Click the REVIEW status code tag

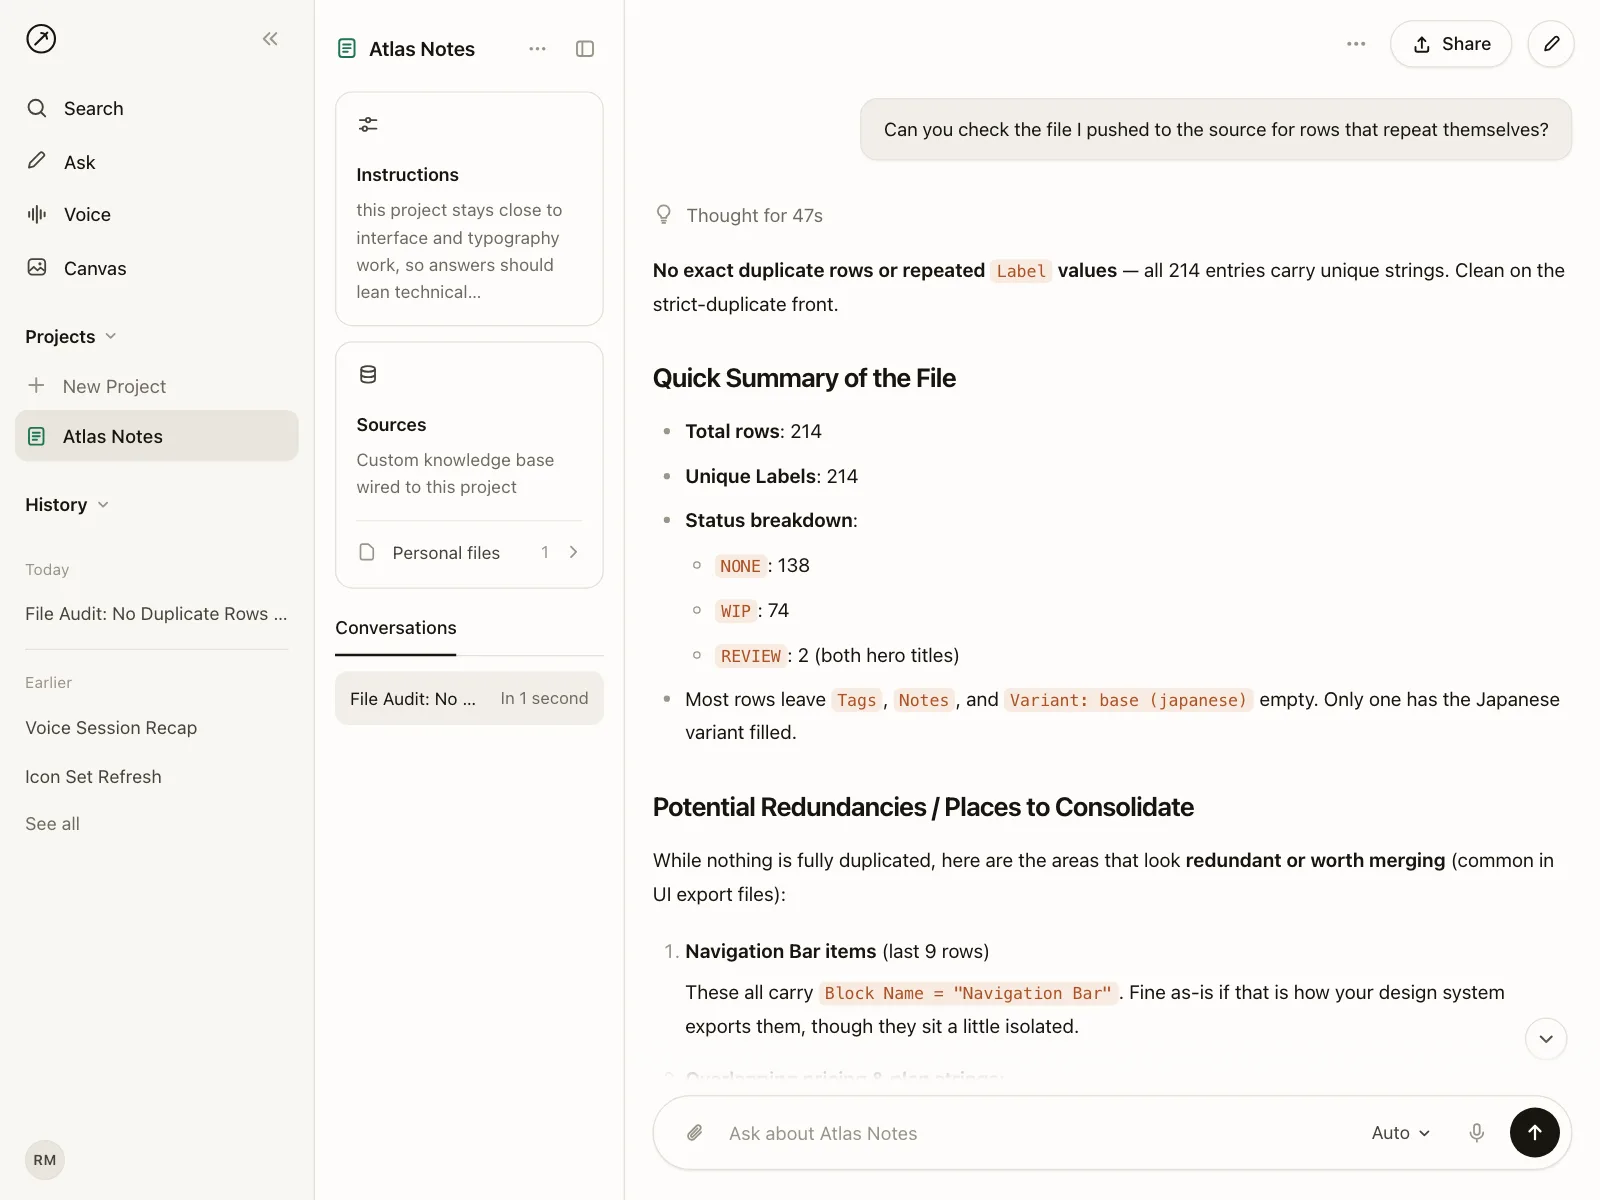point(751,656)
